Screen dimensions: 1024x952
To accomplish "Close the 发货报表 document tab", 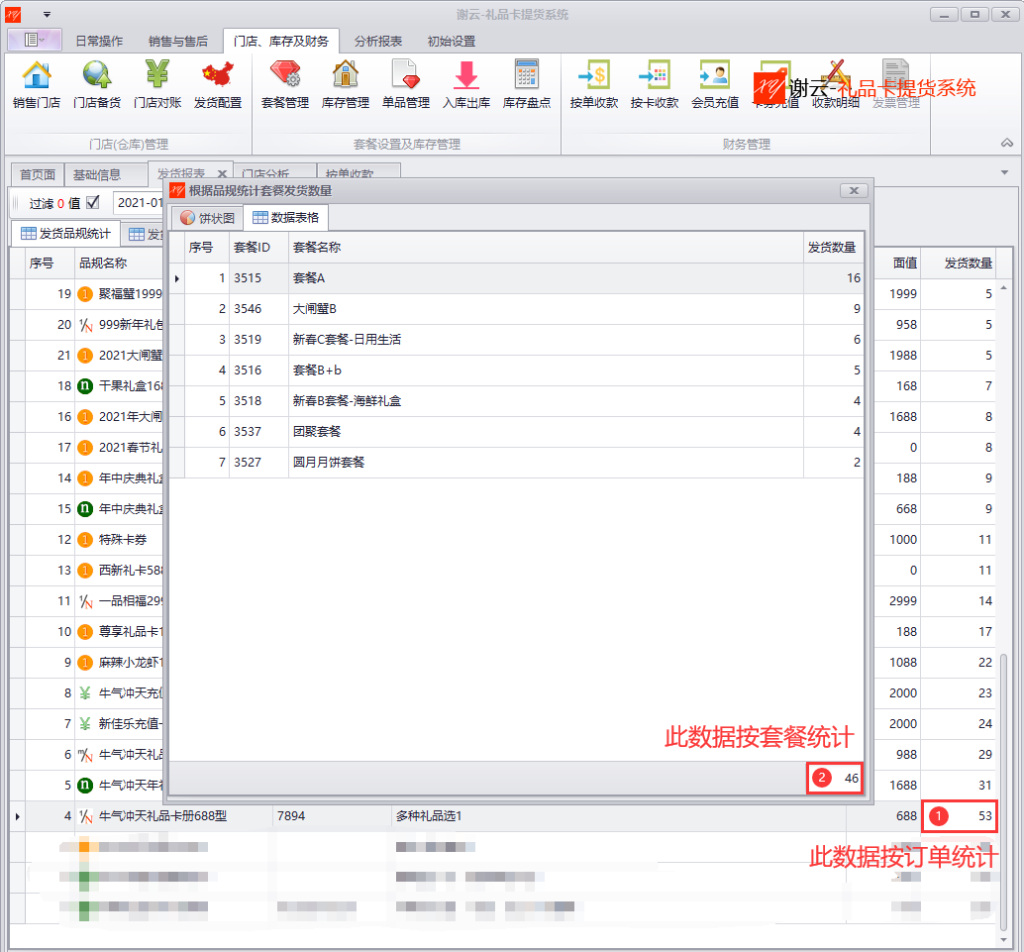I will tap(222, 174).
